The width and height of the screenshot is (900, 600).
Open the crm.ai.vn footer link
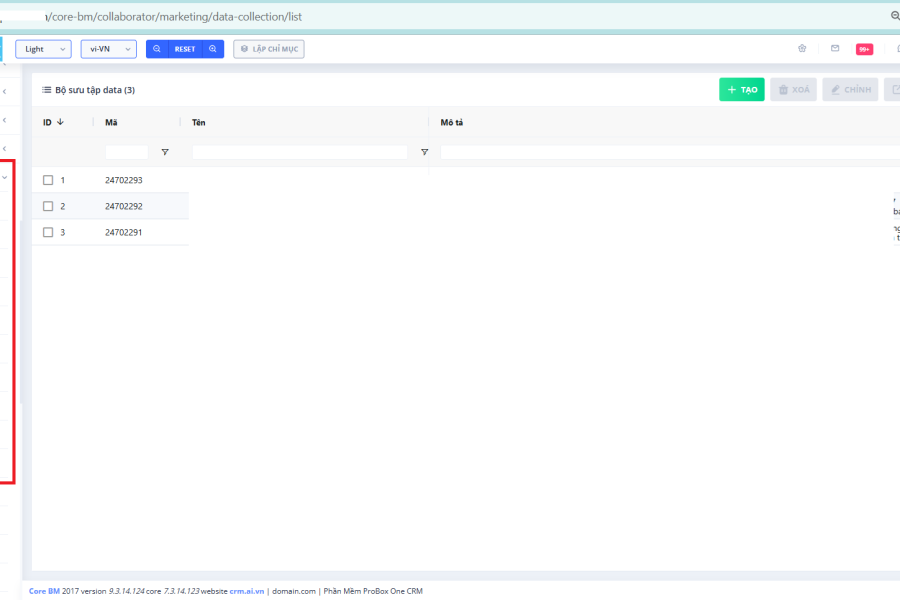[246, 591]
